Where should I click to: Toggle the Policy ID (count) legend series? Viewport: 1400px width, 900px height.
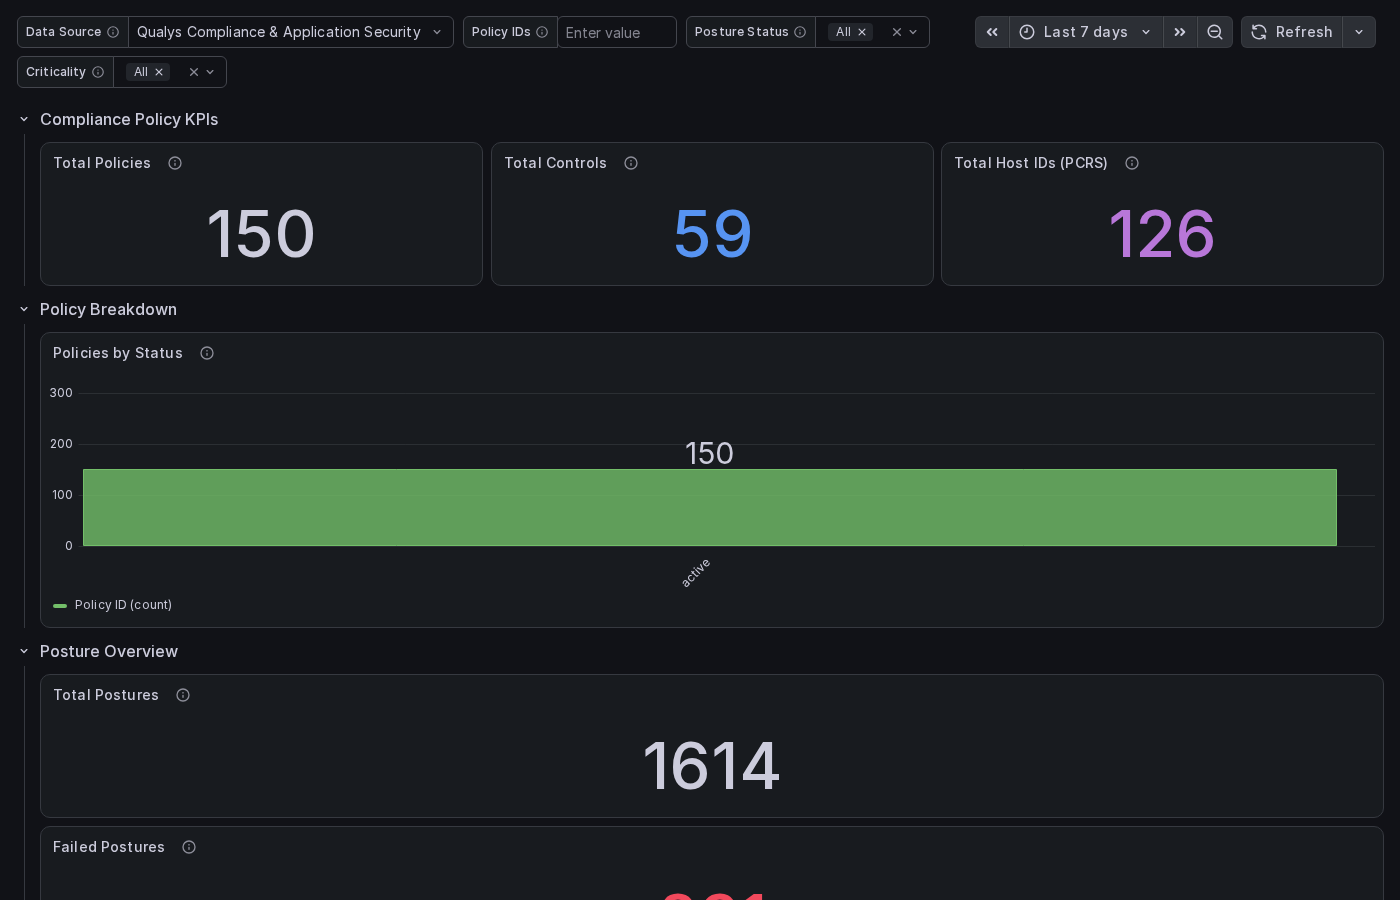point(123,605)
